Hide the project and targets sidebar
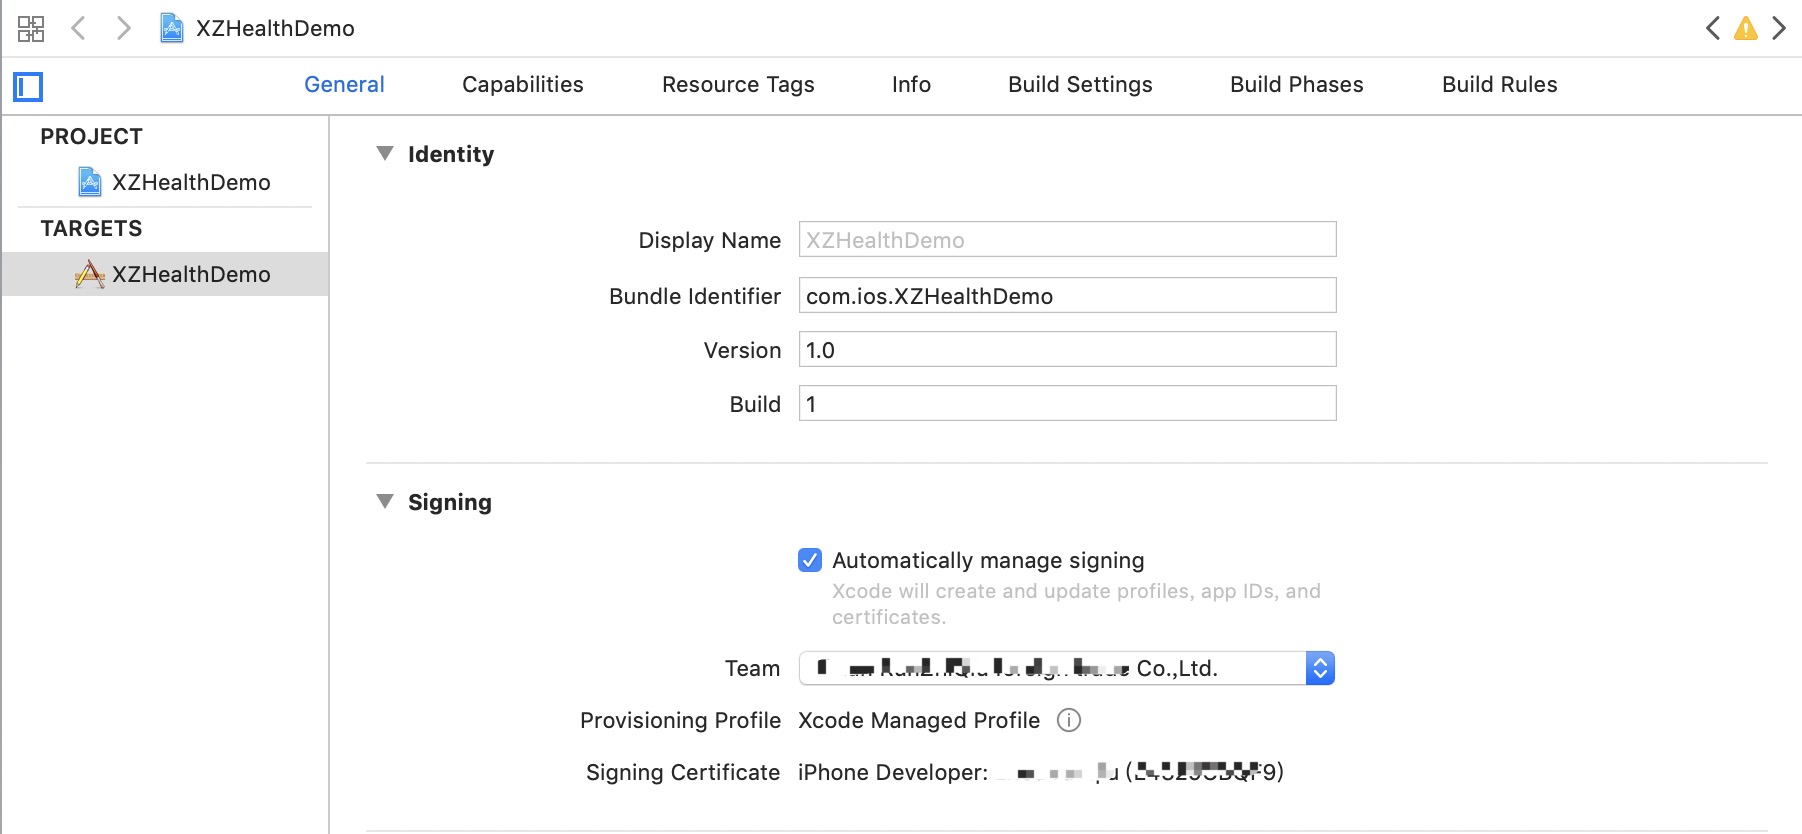The width and height of the screenshot is (1802, 834). [x=28, y=87]
